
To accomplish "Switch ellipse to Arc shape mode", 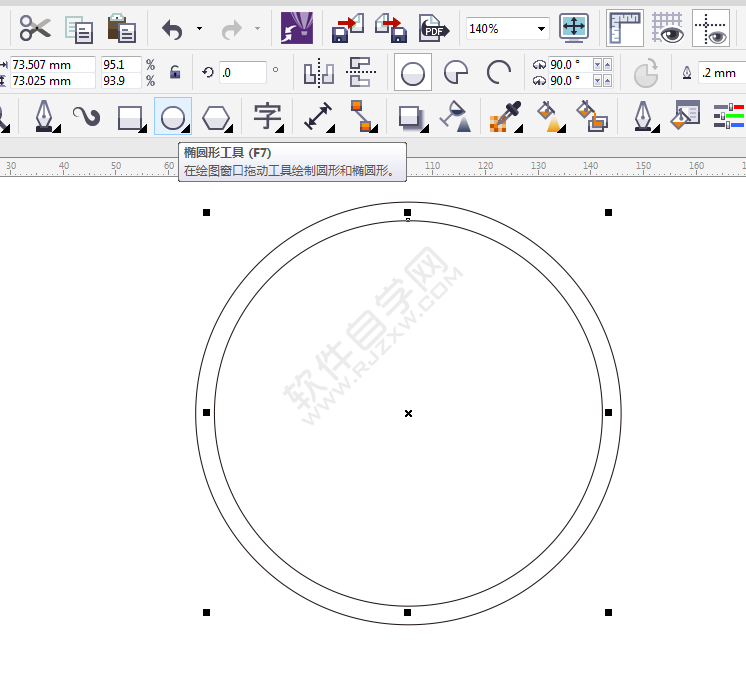I will [498, 73].
